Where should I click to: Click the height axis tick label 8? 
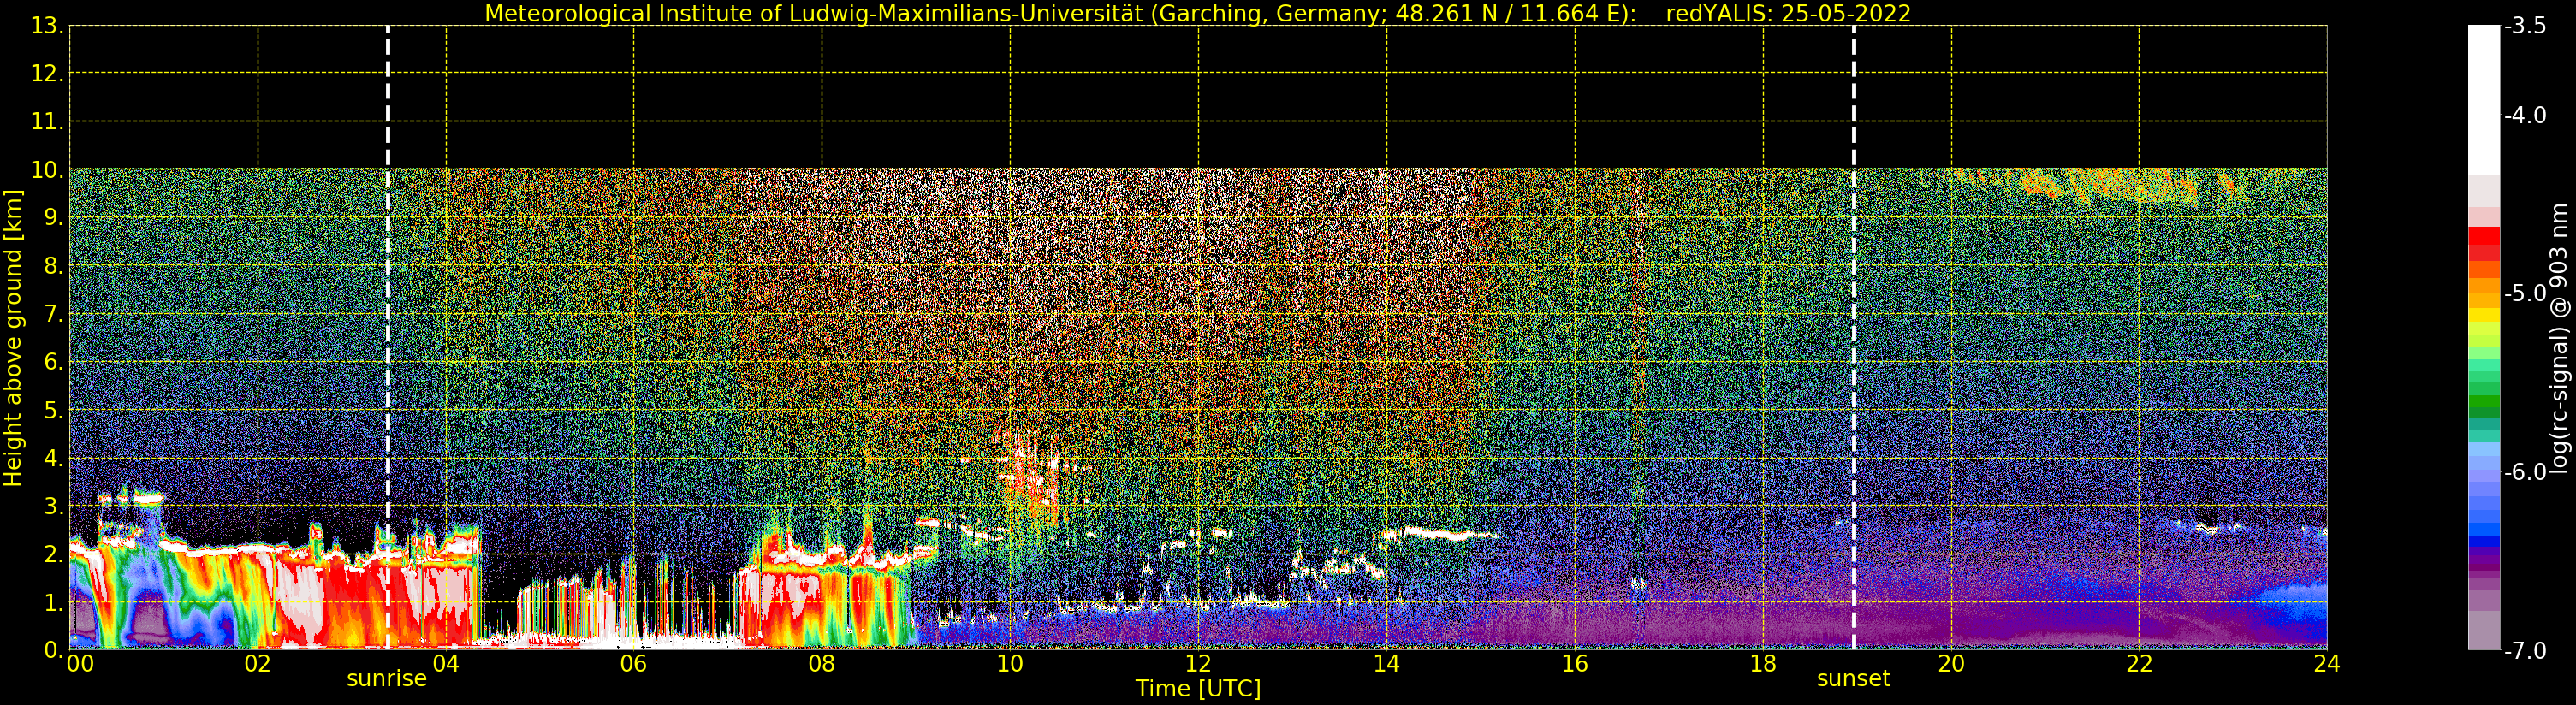[x=52, y=266]
